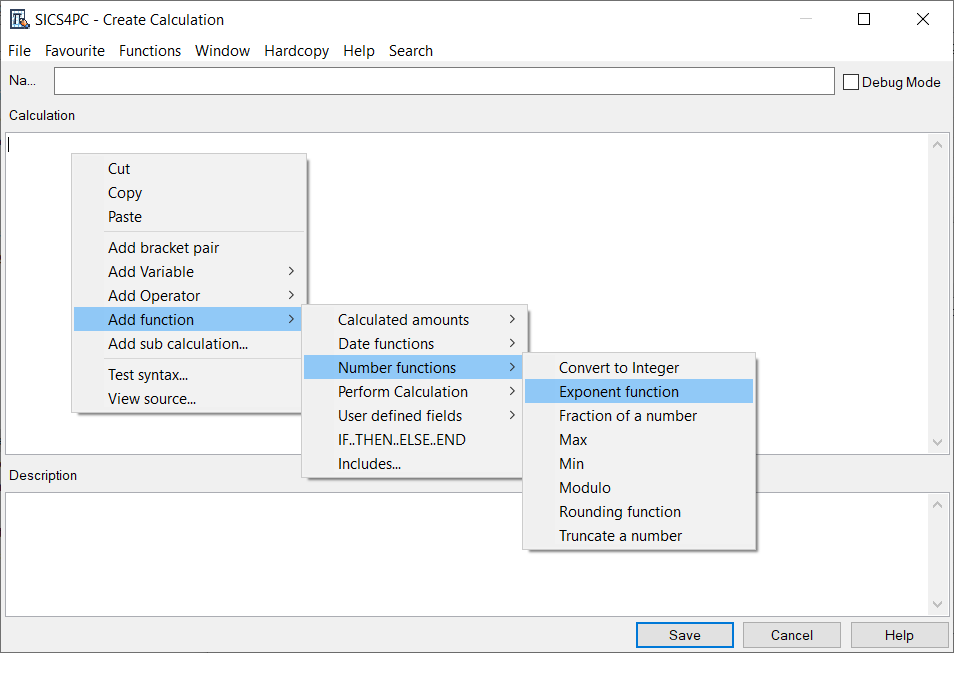Click the Cancel button

click(x=791, y=635)
